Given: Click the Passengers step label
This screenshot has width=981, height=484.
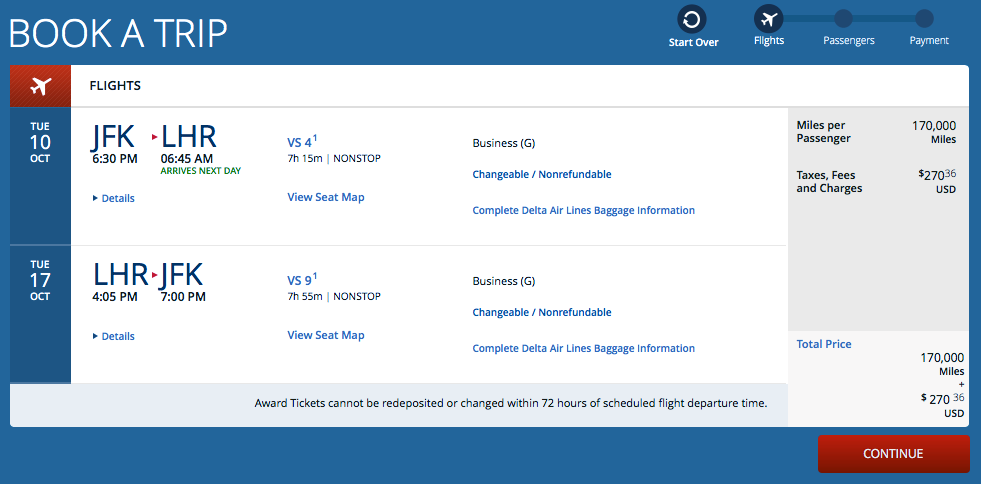Looking at the screenshot, I should (x=848, y=41).
